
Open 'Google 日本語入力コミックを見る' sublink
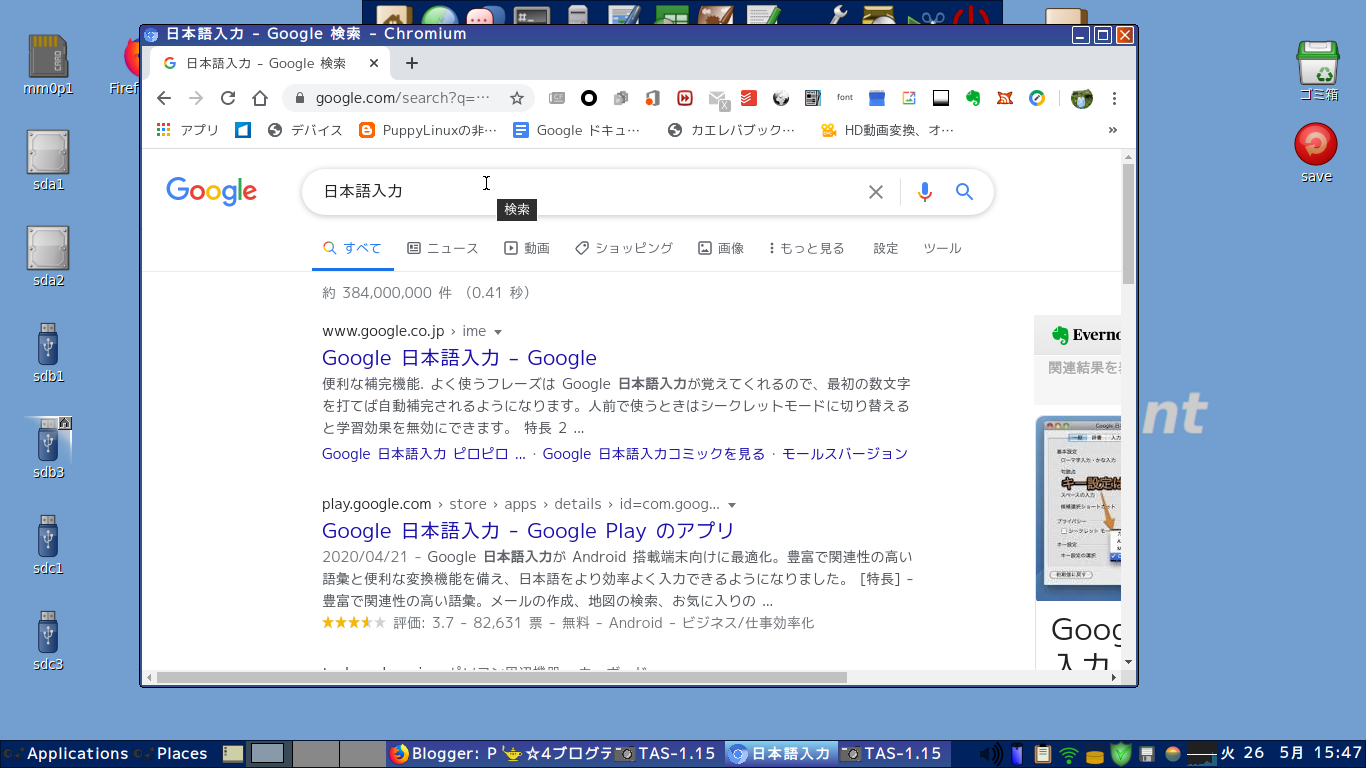[x=654, y=454]
